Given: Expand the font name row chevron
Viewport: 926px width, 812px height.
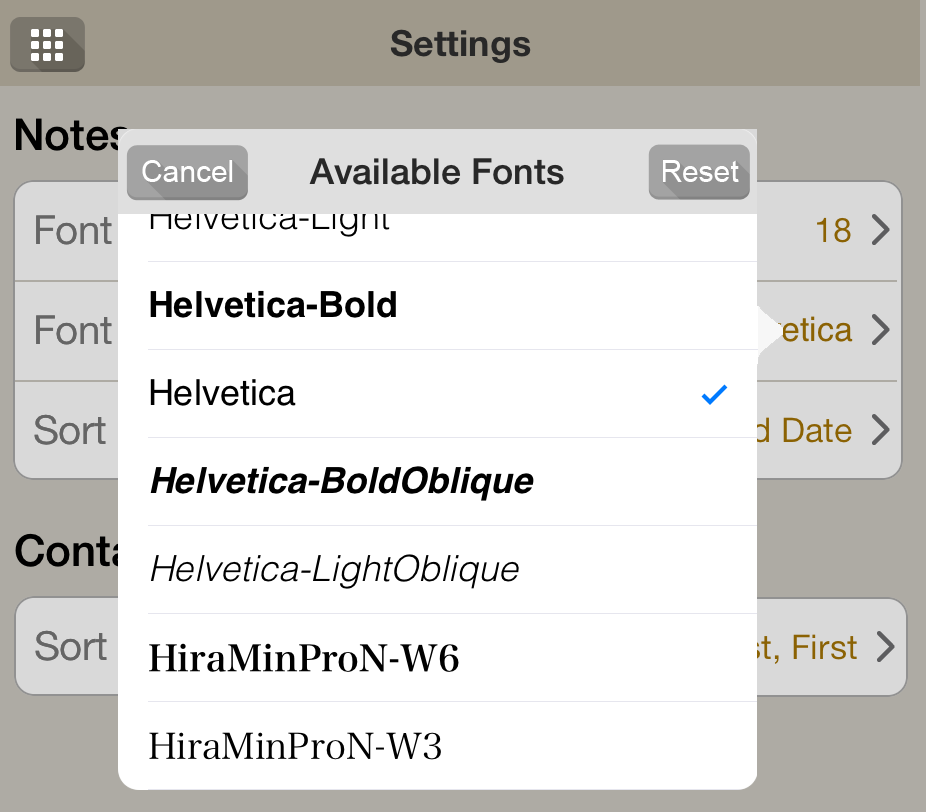Looking at the screenshot, I should (881, 330).
